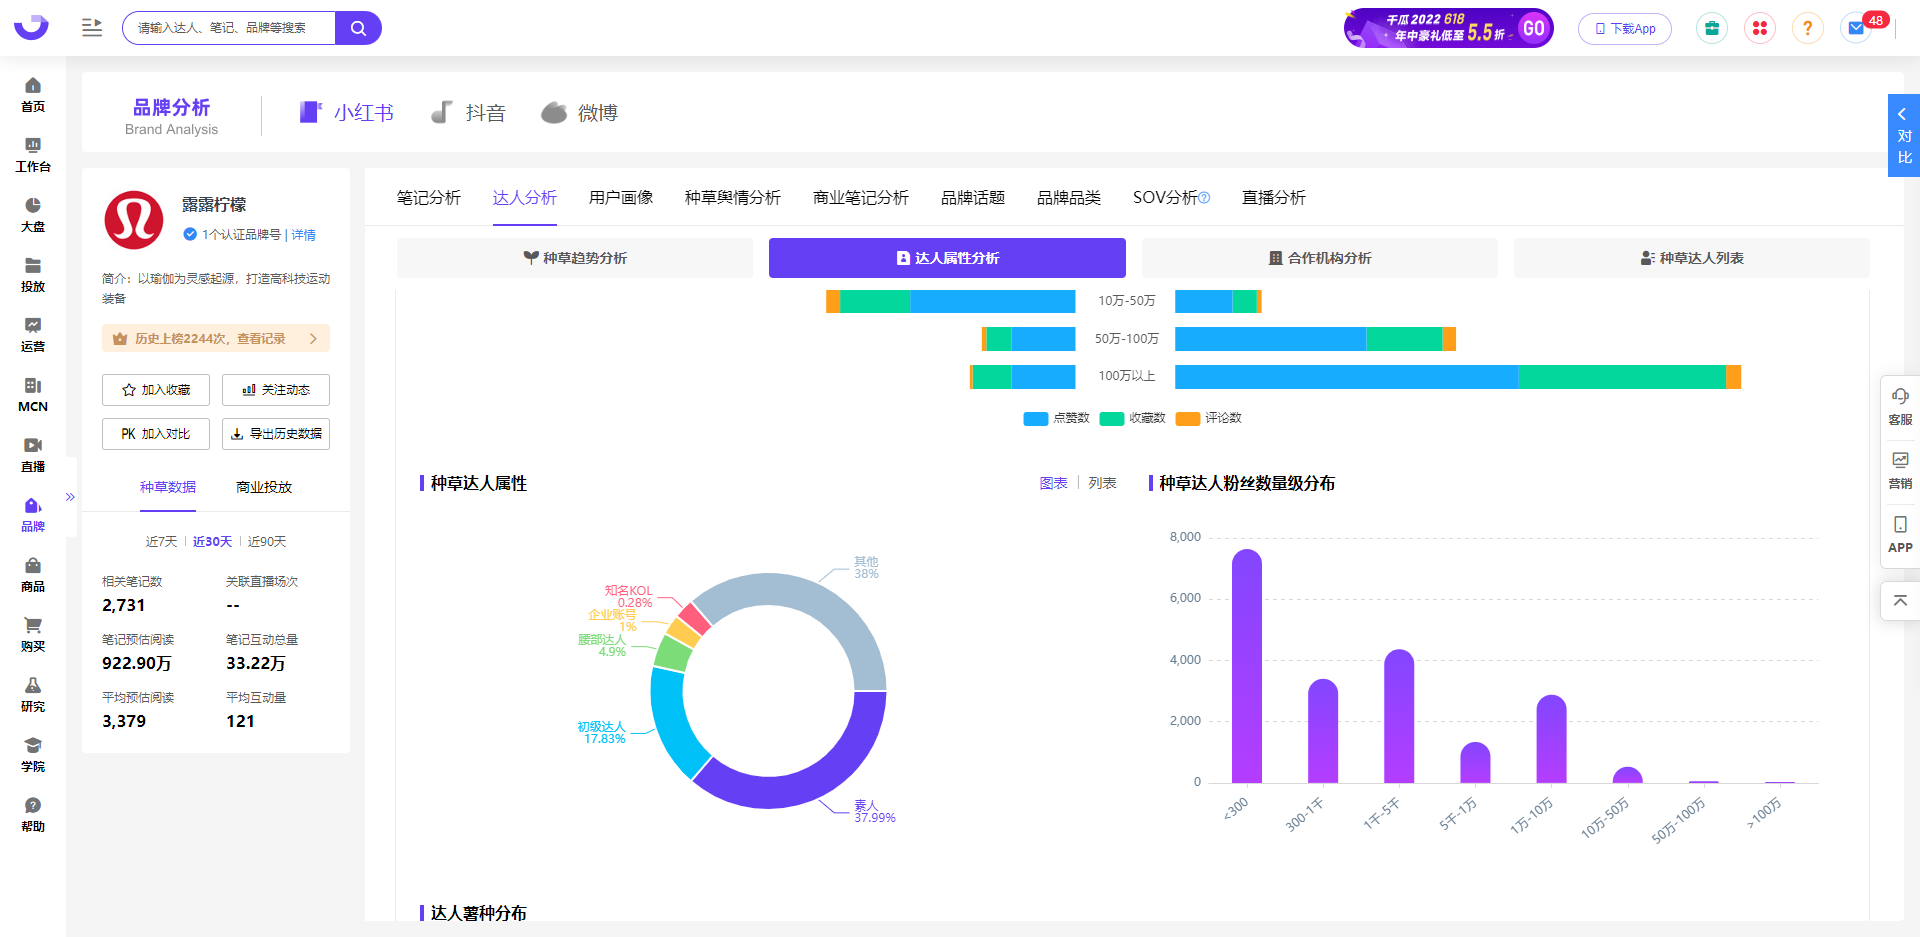Open the SOV分析 tab

pyautogui.click(x=1171, y=198)
